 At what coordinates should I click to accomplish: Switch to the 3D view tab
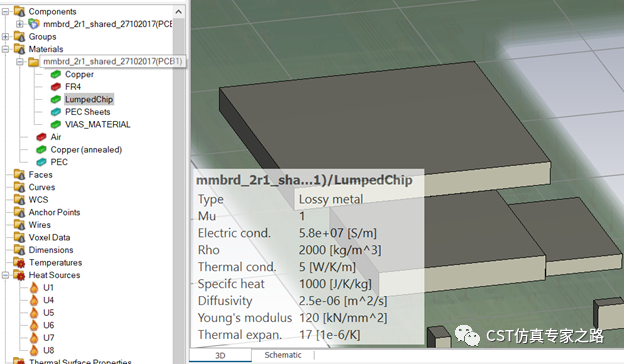220,355
